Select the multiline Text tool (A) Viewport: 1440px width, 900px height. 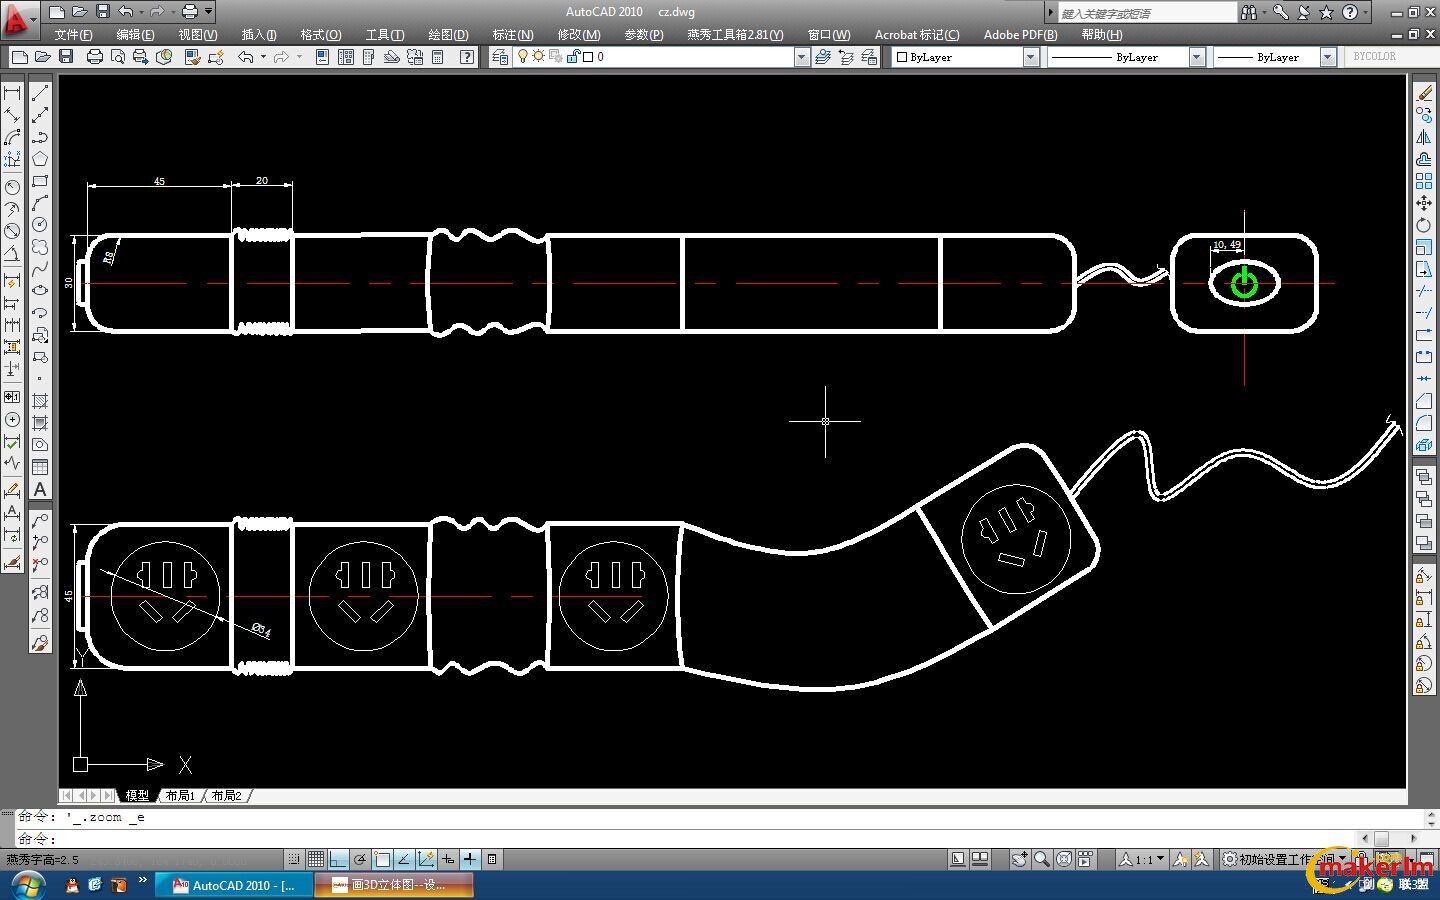[x=40, y=489]
